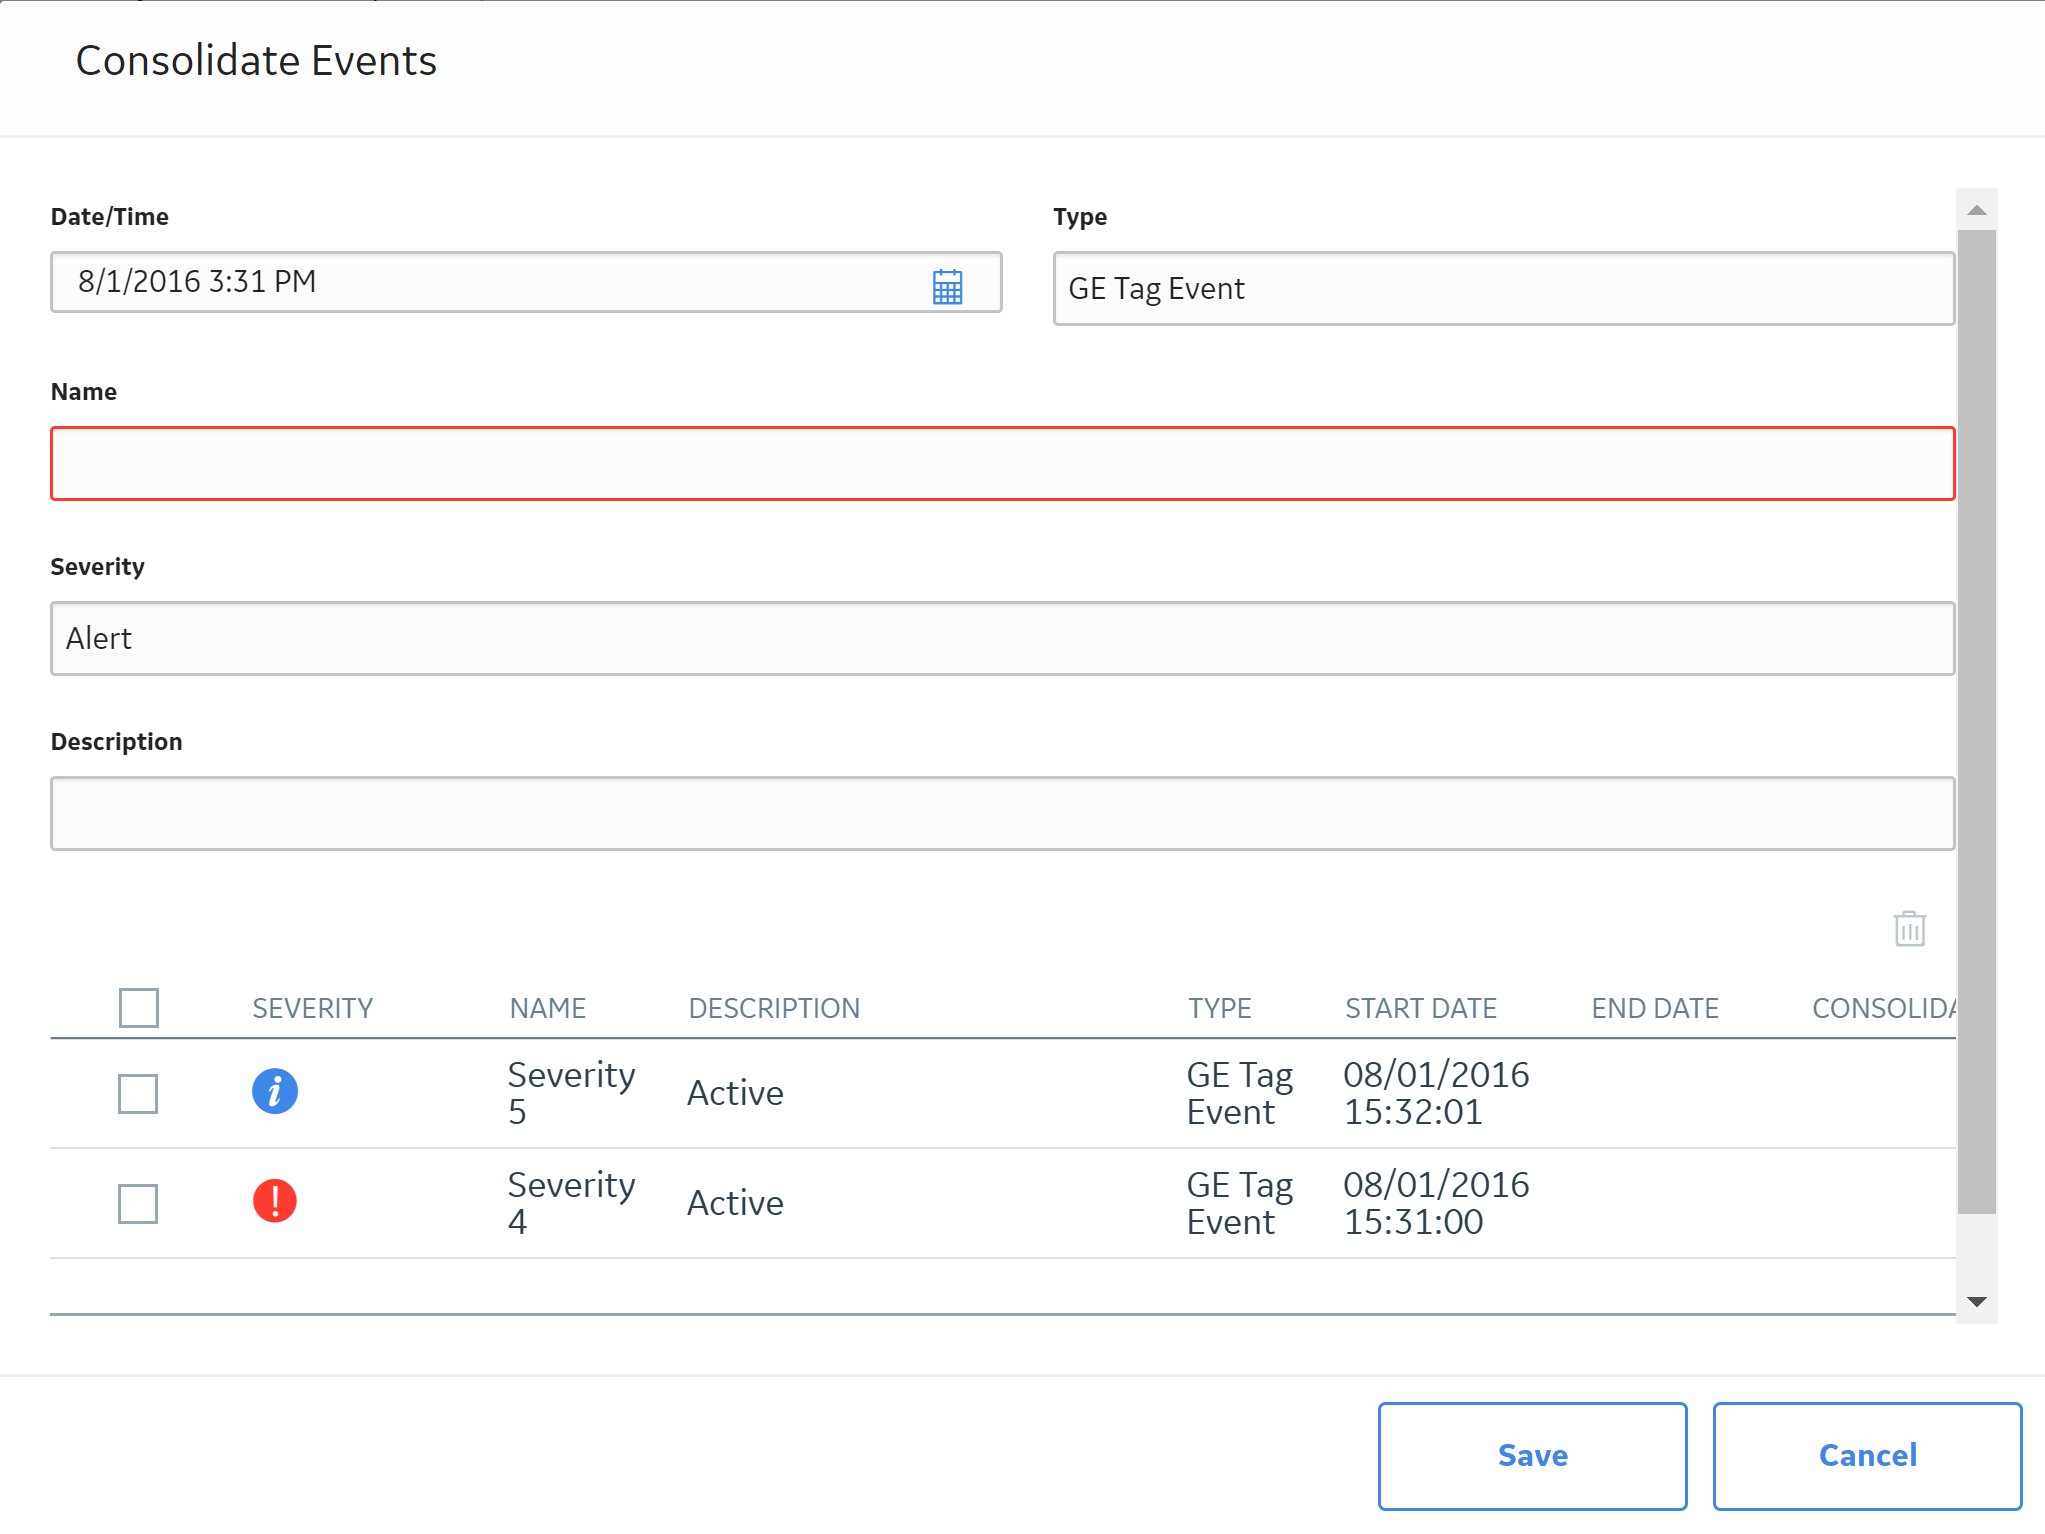This screenshot has height=1534, width=2045.
Task: Sort by the START DATE column header
Action: coord(1420,1008)
